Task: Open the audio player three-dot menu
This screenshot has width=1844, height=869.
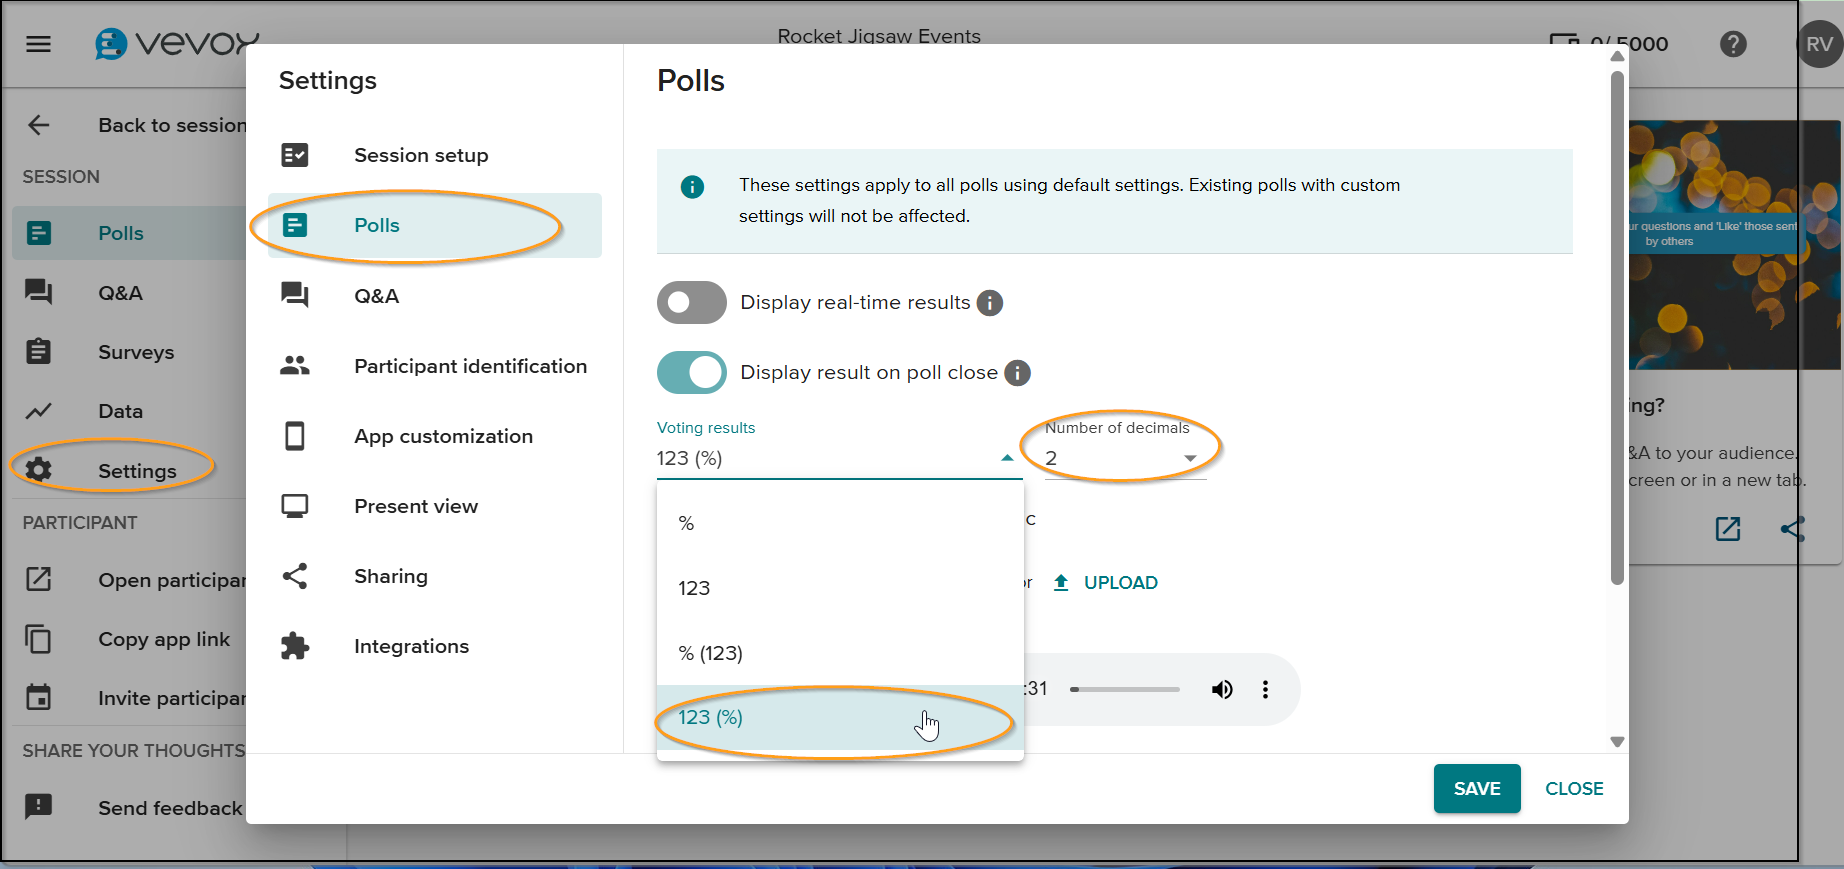Action: point(1265,689)
